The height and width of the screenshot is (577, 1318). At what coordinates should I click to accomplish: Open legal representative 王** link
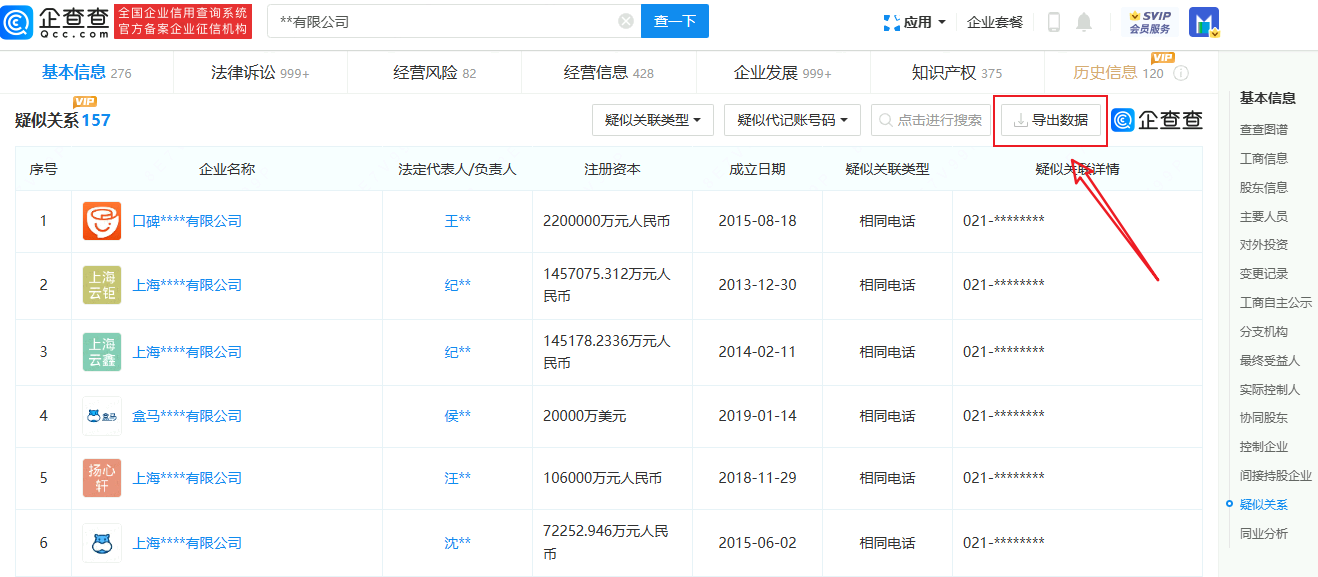[457, 221]
